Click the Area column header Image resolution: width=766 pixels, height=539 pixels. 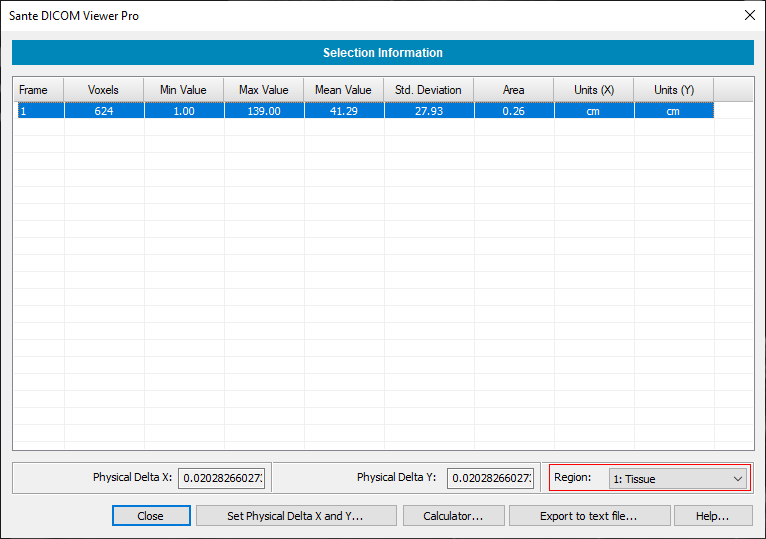[x=513, y=90]
